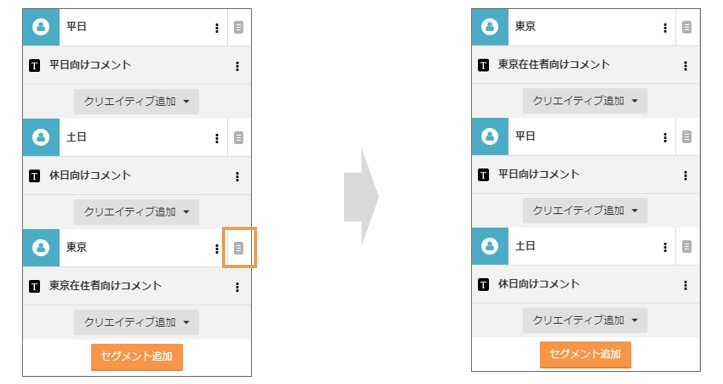
Task: Open three-dot menu for 土日 segment, right list
Action: 665,248
